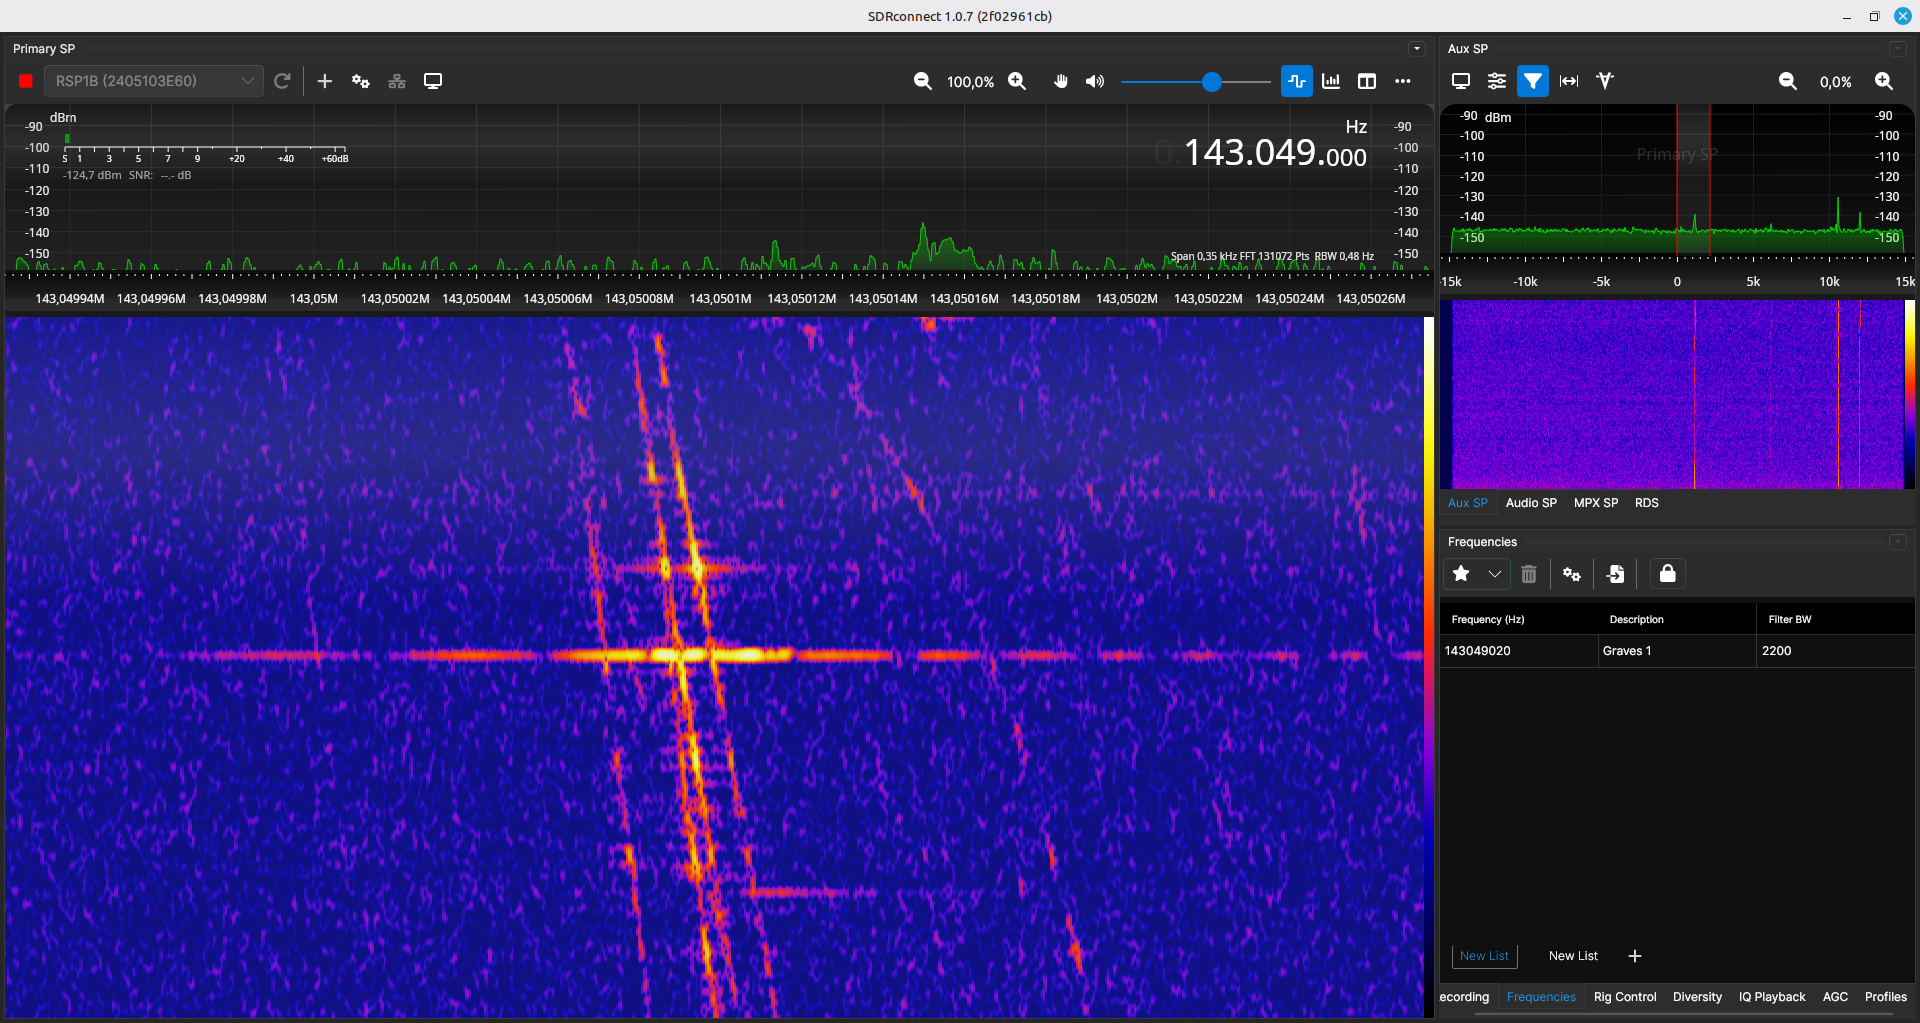Stop the receiver with the red stop button
1920x1023 pixels.
(x=26, y=81)
